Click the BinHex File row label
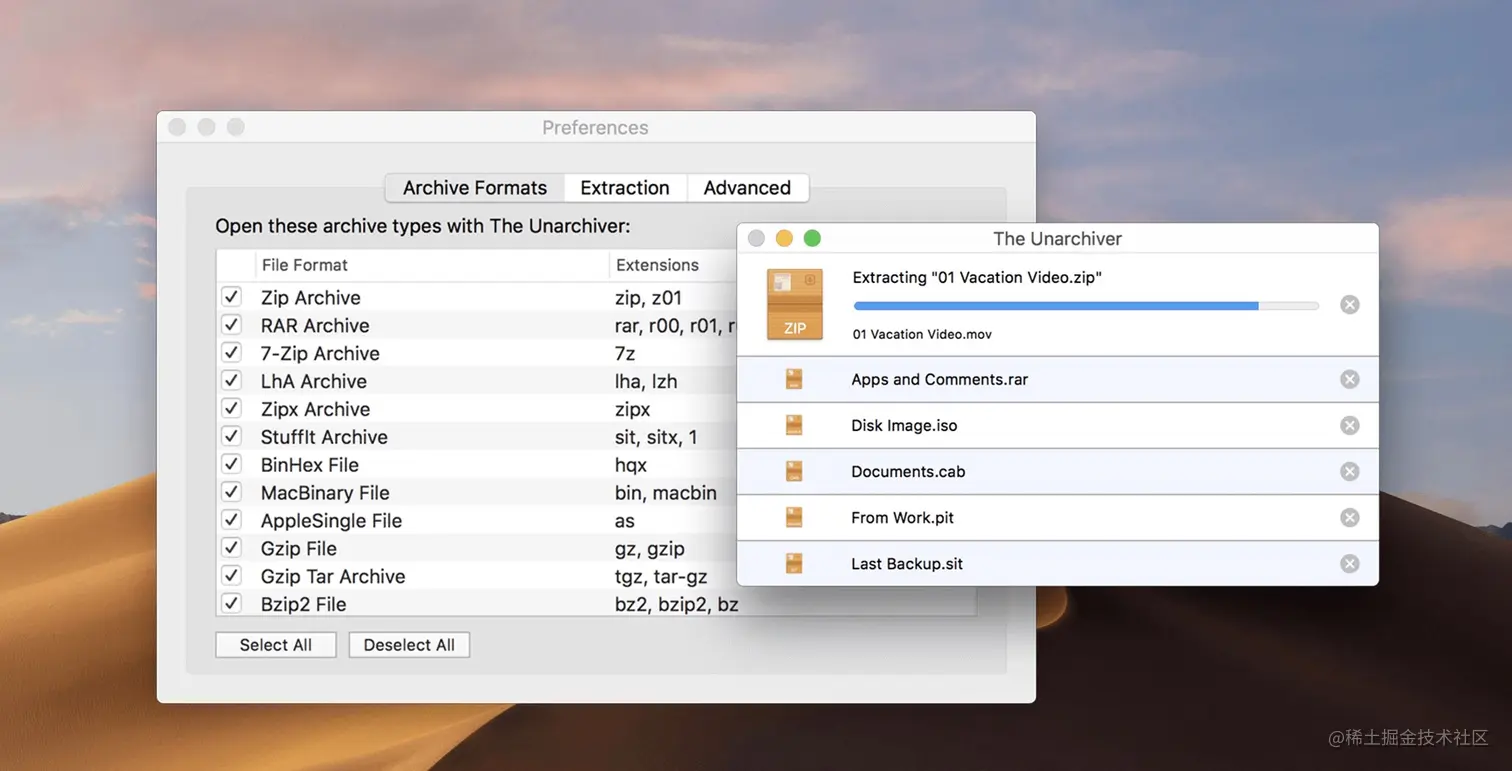The image size is (1512, 771). coord(310,464)
